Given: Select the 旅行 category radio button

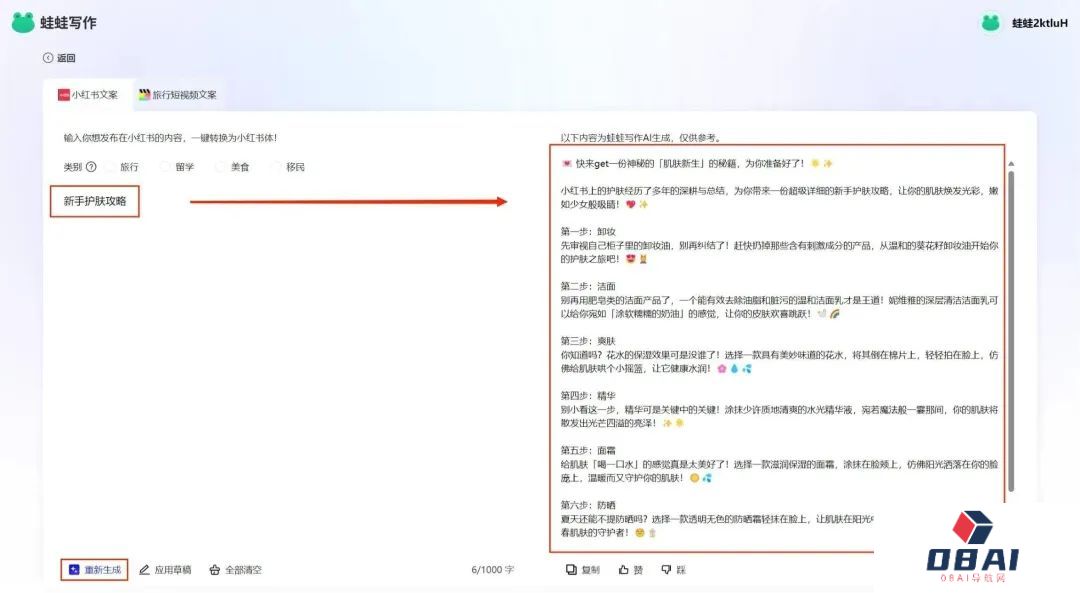Looking at the screenshot, I should point(109,166).
